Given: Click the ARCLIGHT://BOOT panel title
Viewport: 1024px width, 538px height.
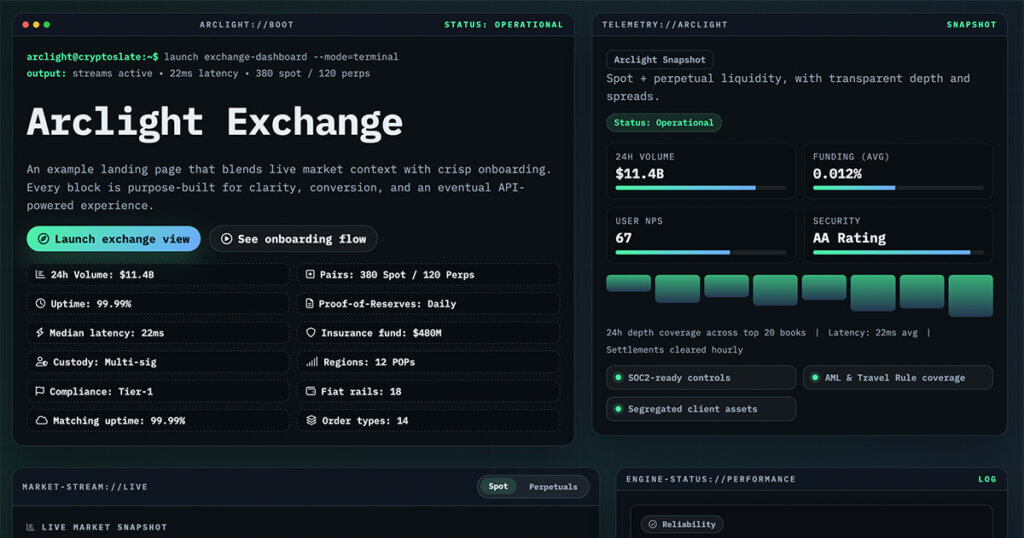Looking at the screenshot, I should [x=246, y=25].
